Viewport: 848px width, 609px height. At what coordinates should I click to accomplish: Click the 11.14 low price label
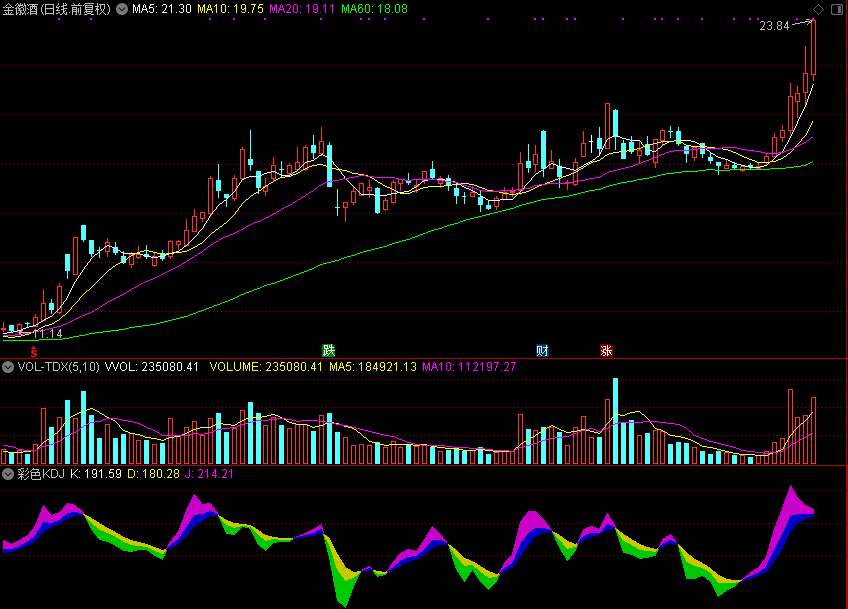pos(48,334)
